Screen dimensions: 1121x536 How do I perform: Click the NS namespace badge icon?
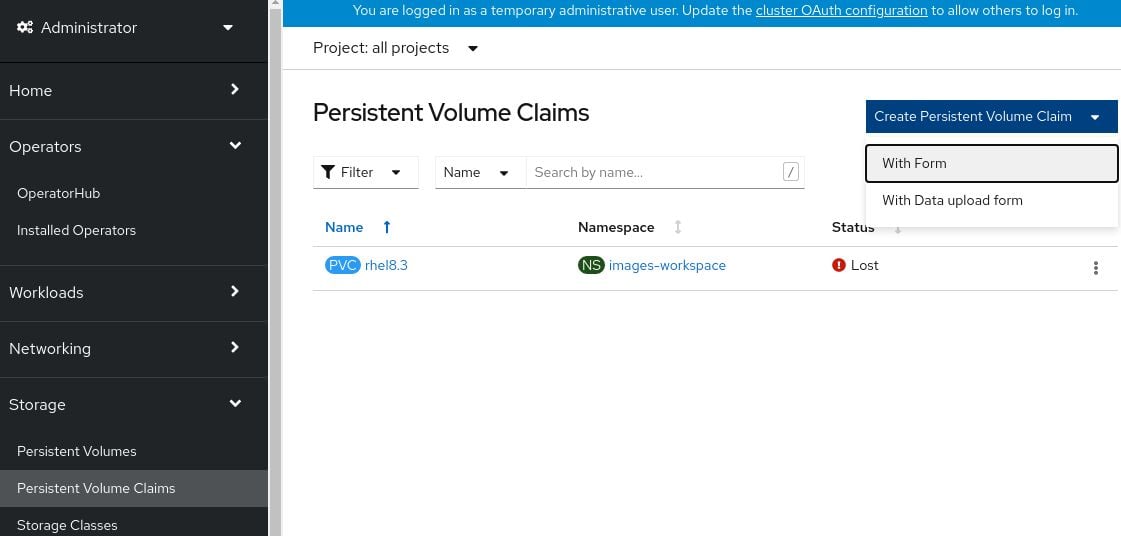(x=591, y=265)
